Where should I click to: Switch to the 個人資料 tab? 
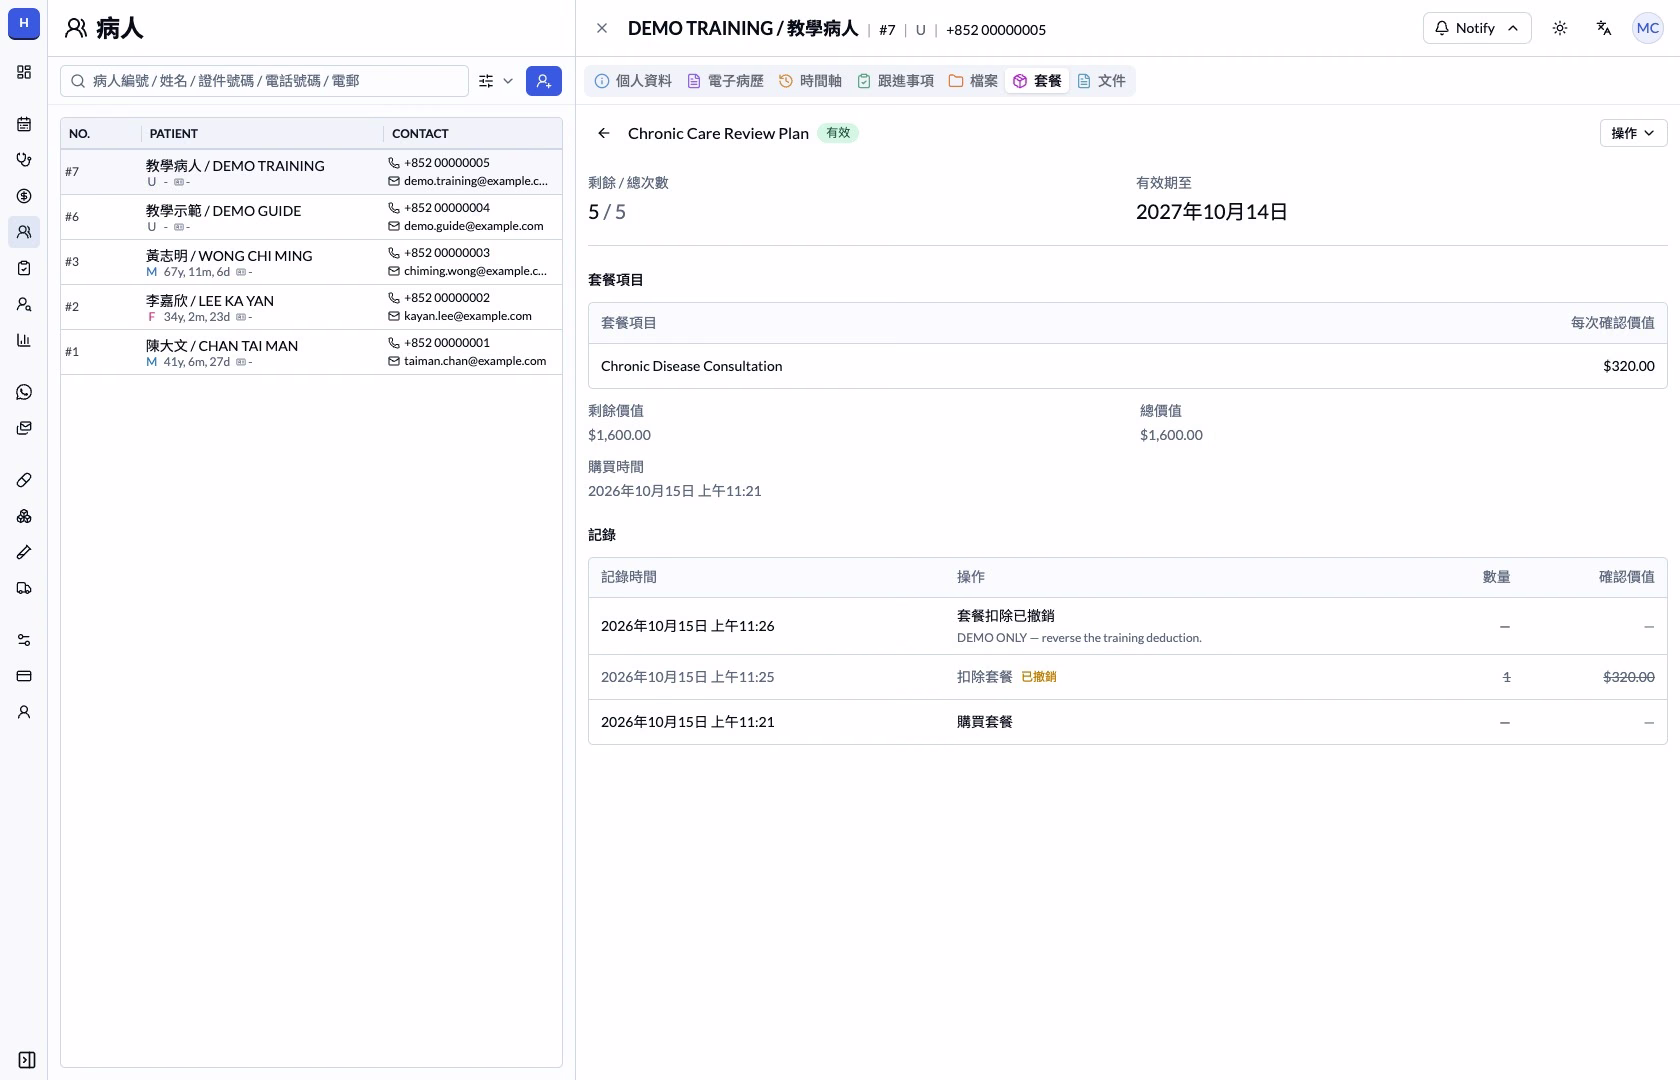click(x=633, y=81)
